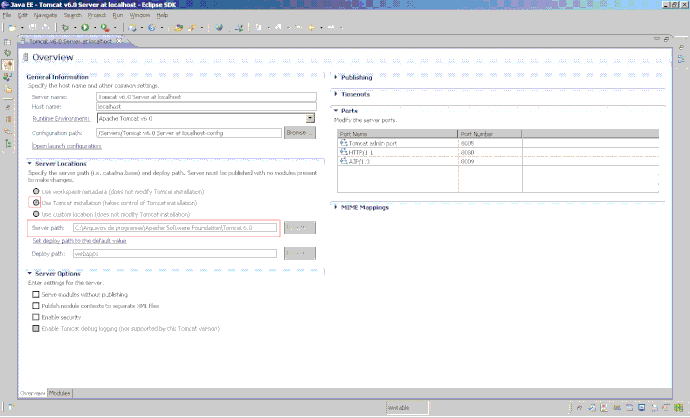
Task: Click Browse button next to Configuration path
Action: click(300, 132)
